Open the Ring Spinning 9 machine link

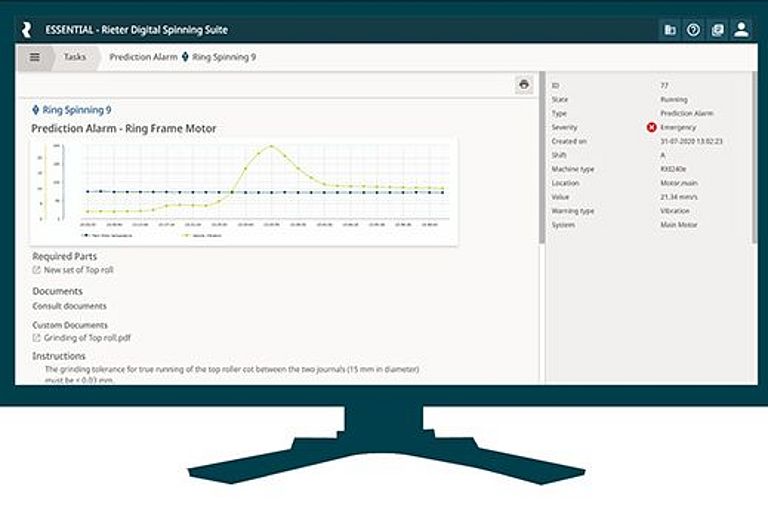(69, 110)
